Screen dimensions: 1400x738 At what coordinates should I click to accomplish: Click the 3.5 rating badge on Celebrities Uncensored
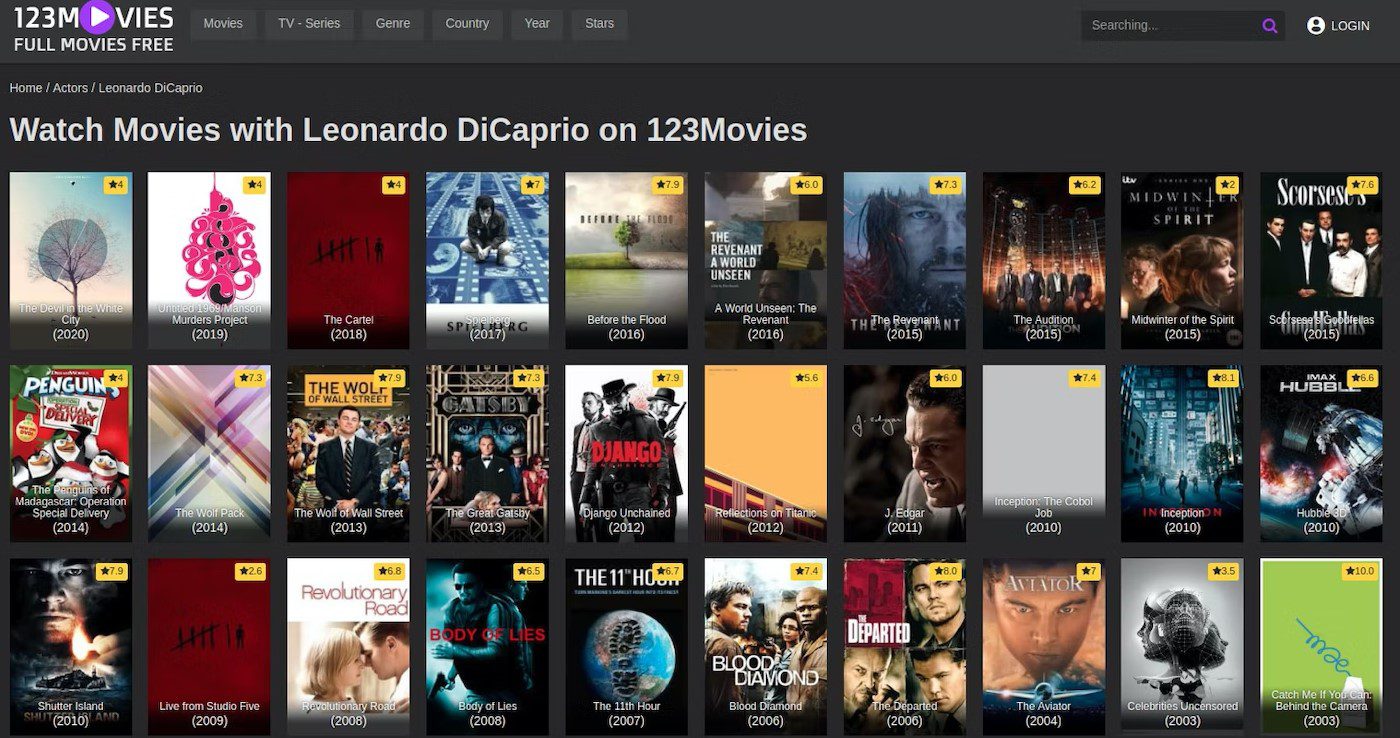coord(1222,571)
